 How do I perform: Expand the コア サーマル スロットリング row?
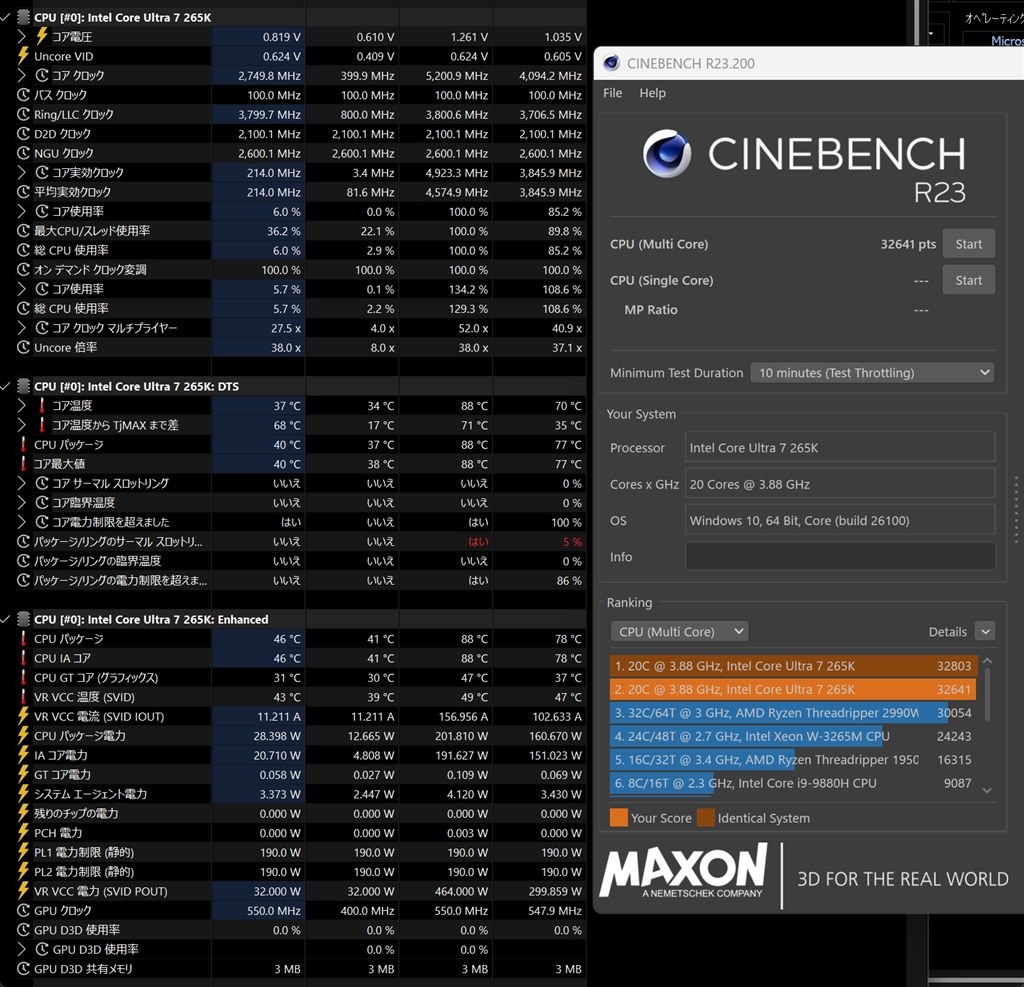point(22,483)
